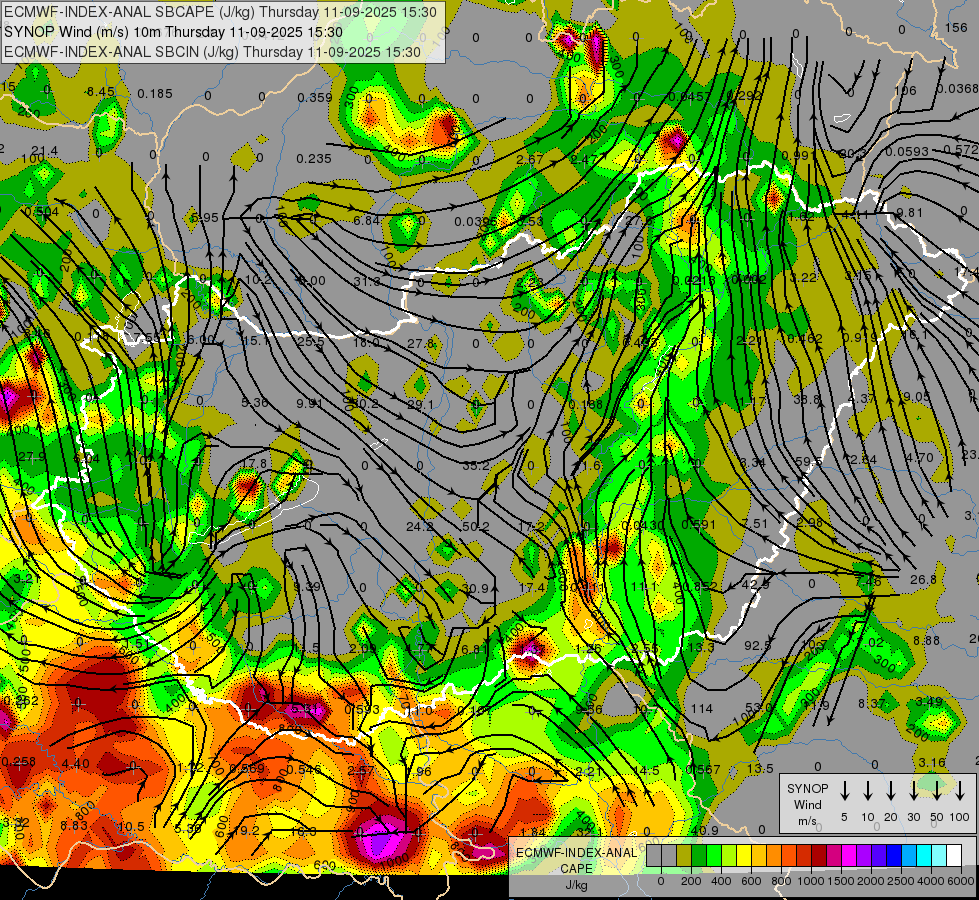Click the SBCIN header line
This screenshot has width=979, height=900.
tap(212, 52)
